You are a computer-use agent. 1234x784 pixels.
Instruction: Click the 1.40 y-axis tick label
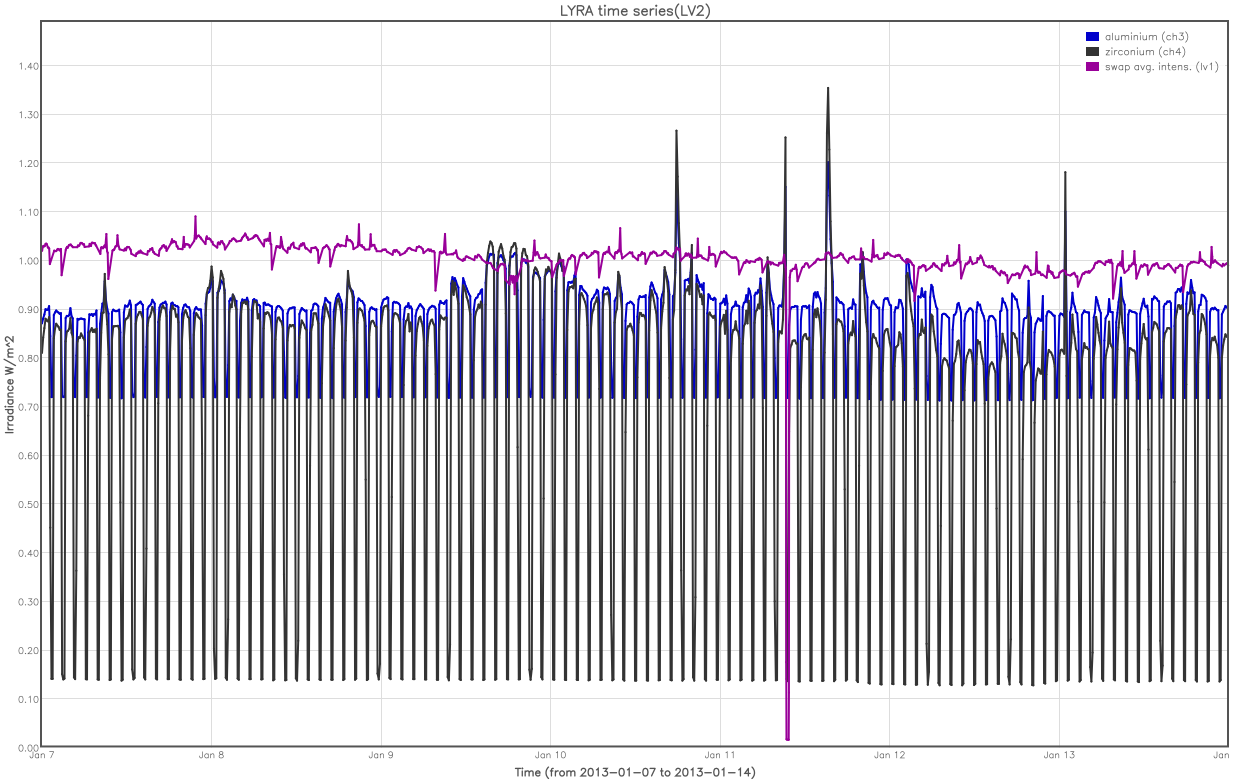(x=28, y=66)
